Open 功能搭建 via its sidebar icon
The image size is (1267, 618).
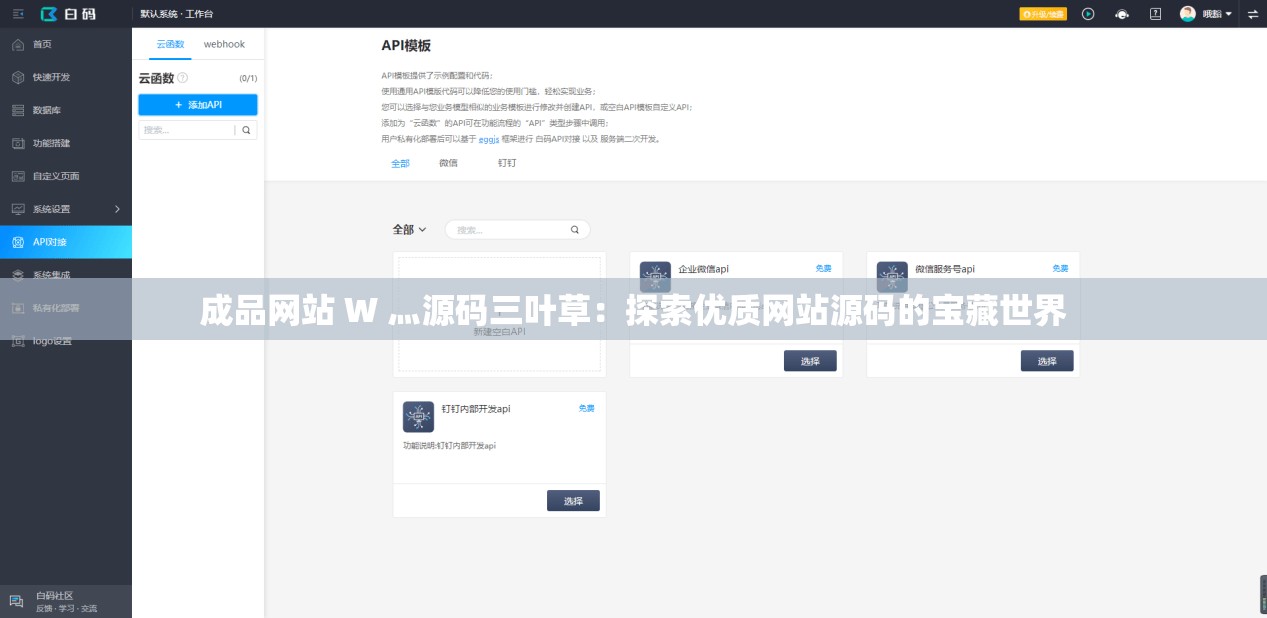point(15,143)
